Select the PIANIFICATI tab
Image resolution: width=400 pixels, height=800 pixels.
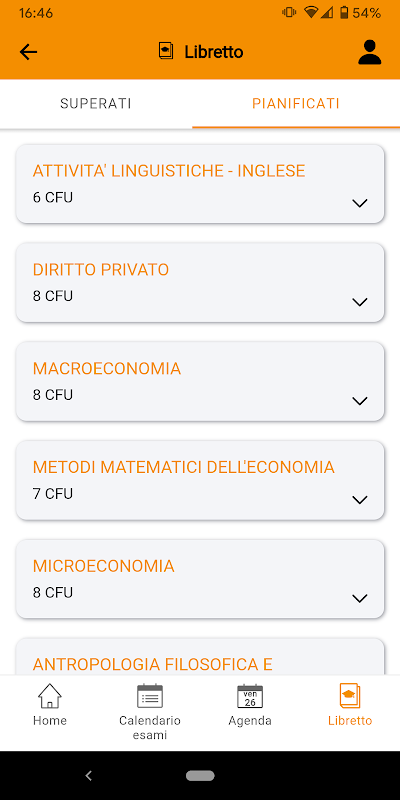296,104
